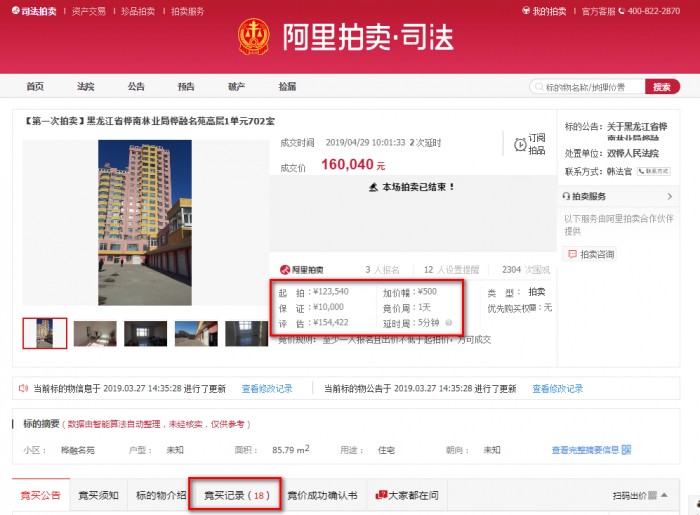Click 拍卖咨询 chat button
The width and height of the screenshot is (700, 515).
click(x=591, y=254)
